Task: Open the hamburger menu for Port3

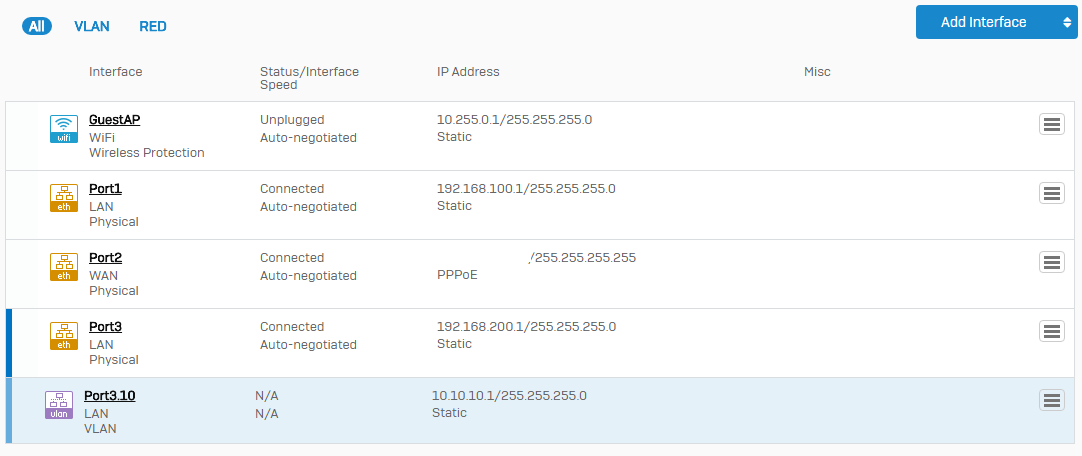Action: pyautogui.click(x=1052, y=331)
